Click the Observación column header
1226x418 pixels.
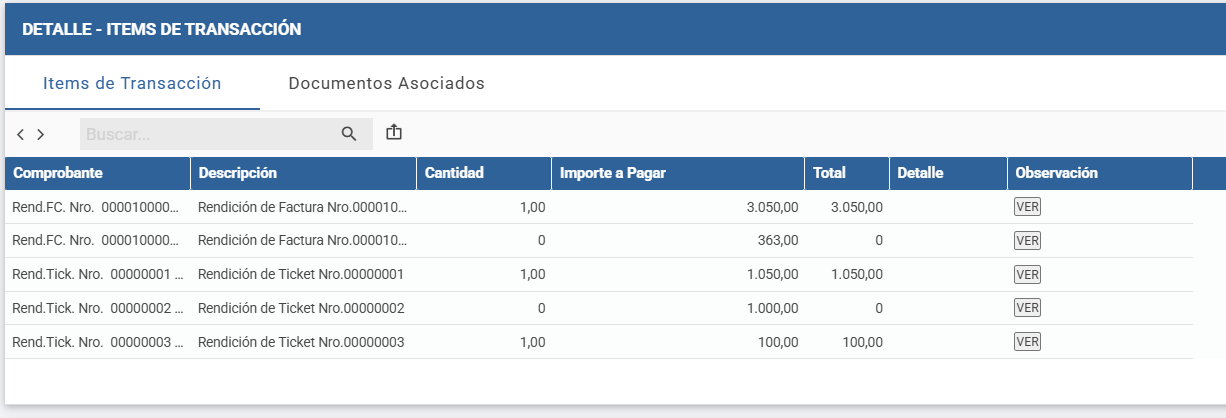coord(1056,173)
